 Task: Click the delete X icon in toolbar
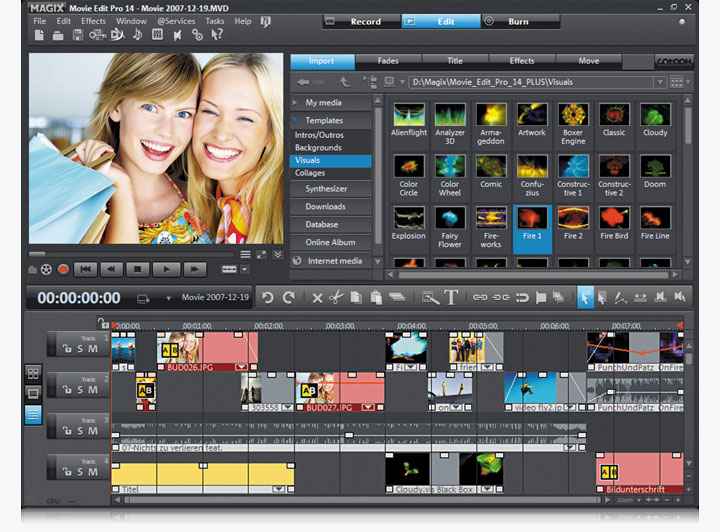click(x=317, y=297)
